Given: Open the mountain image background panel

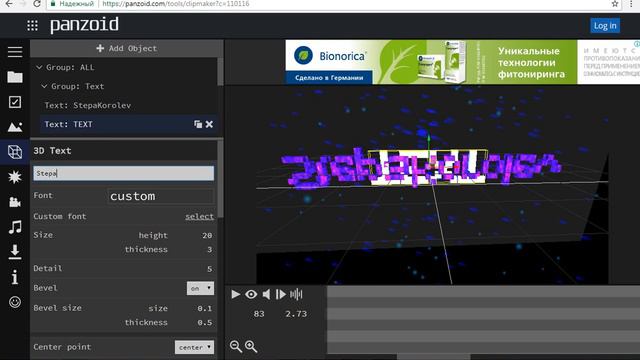Looking at the screenshot, I should pos(15,127).
